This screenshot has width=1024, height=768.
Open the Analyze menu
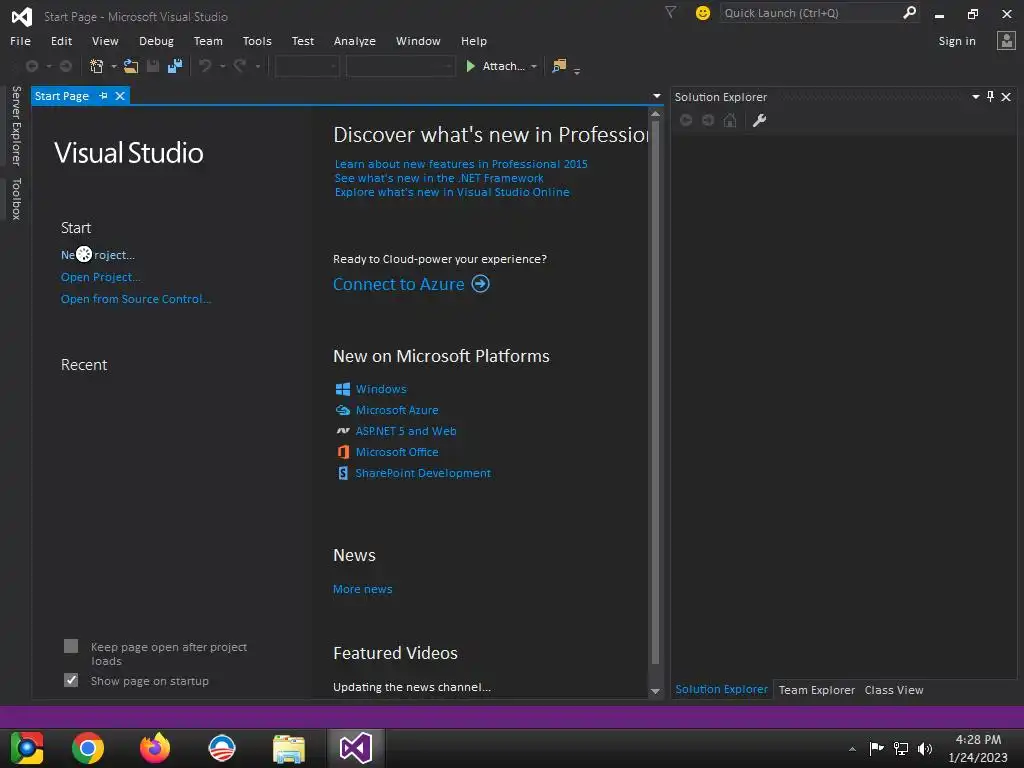coord(355,40)
